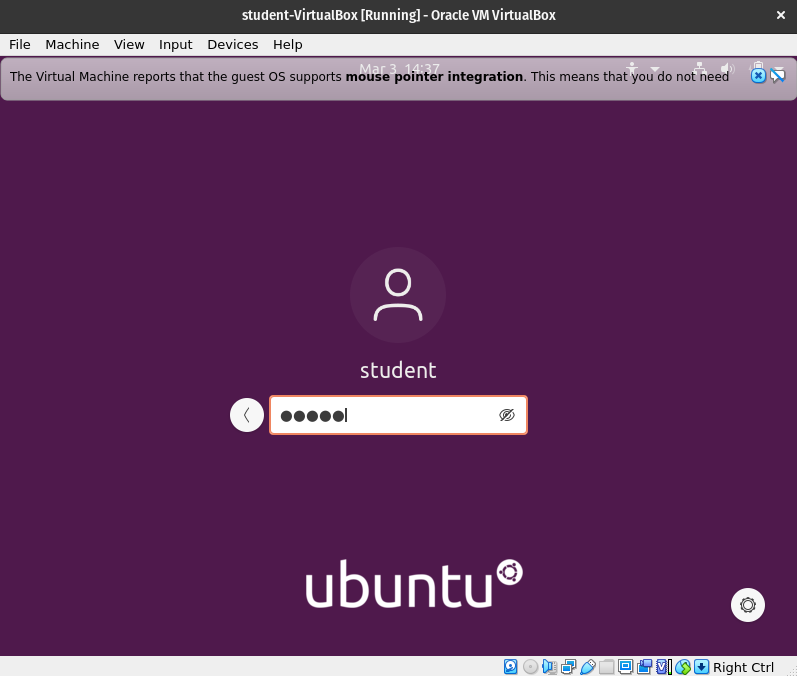Dismiss the mouse pointer integration notification
This screenshot has height=676, width=797.
(x=758, y=75)
